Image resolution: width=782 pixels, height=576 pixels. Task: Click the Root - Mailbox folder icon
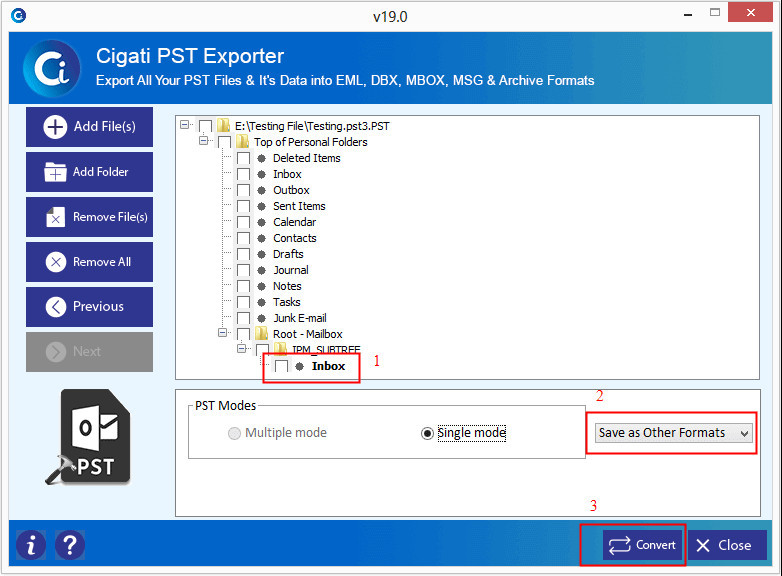261,333
